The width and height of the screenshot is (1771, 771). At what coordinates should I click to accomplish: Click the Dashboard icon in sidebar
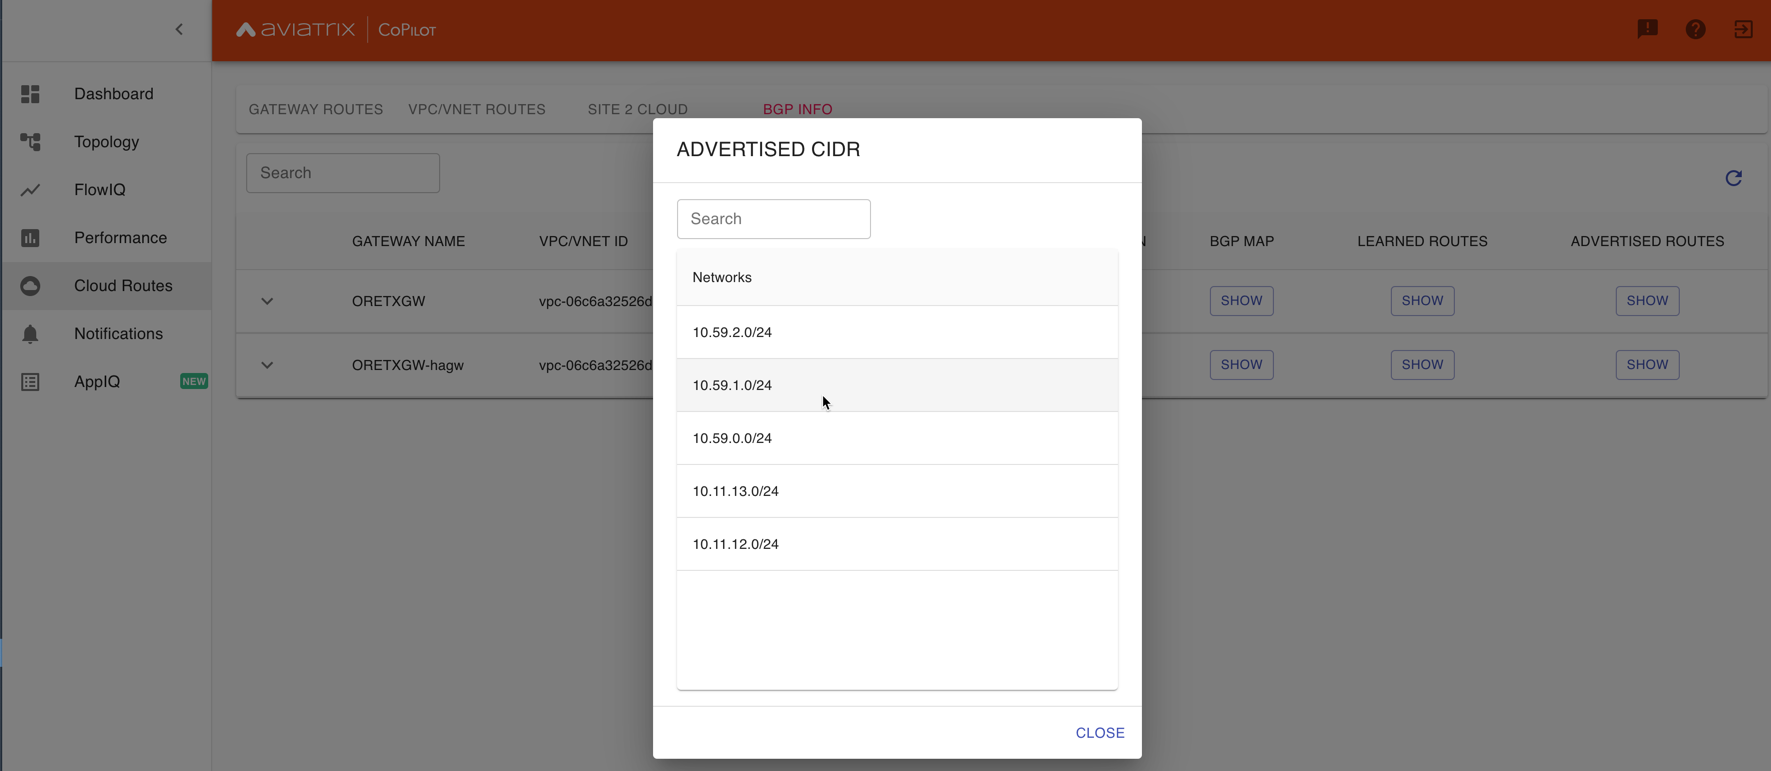pos(30,94)
